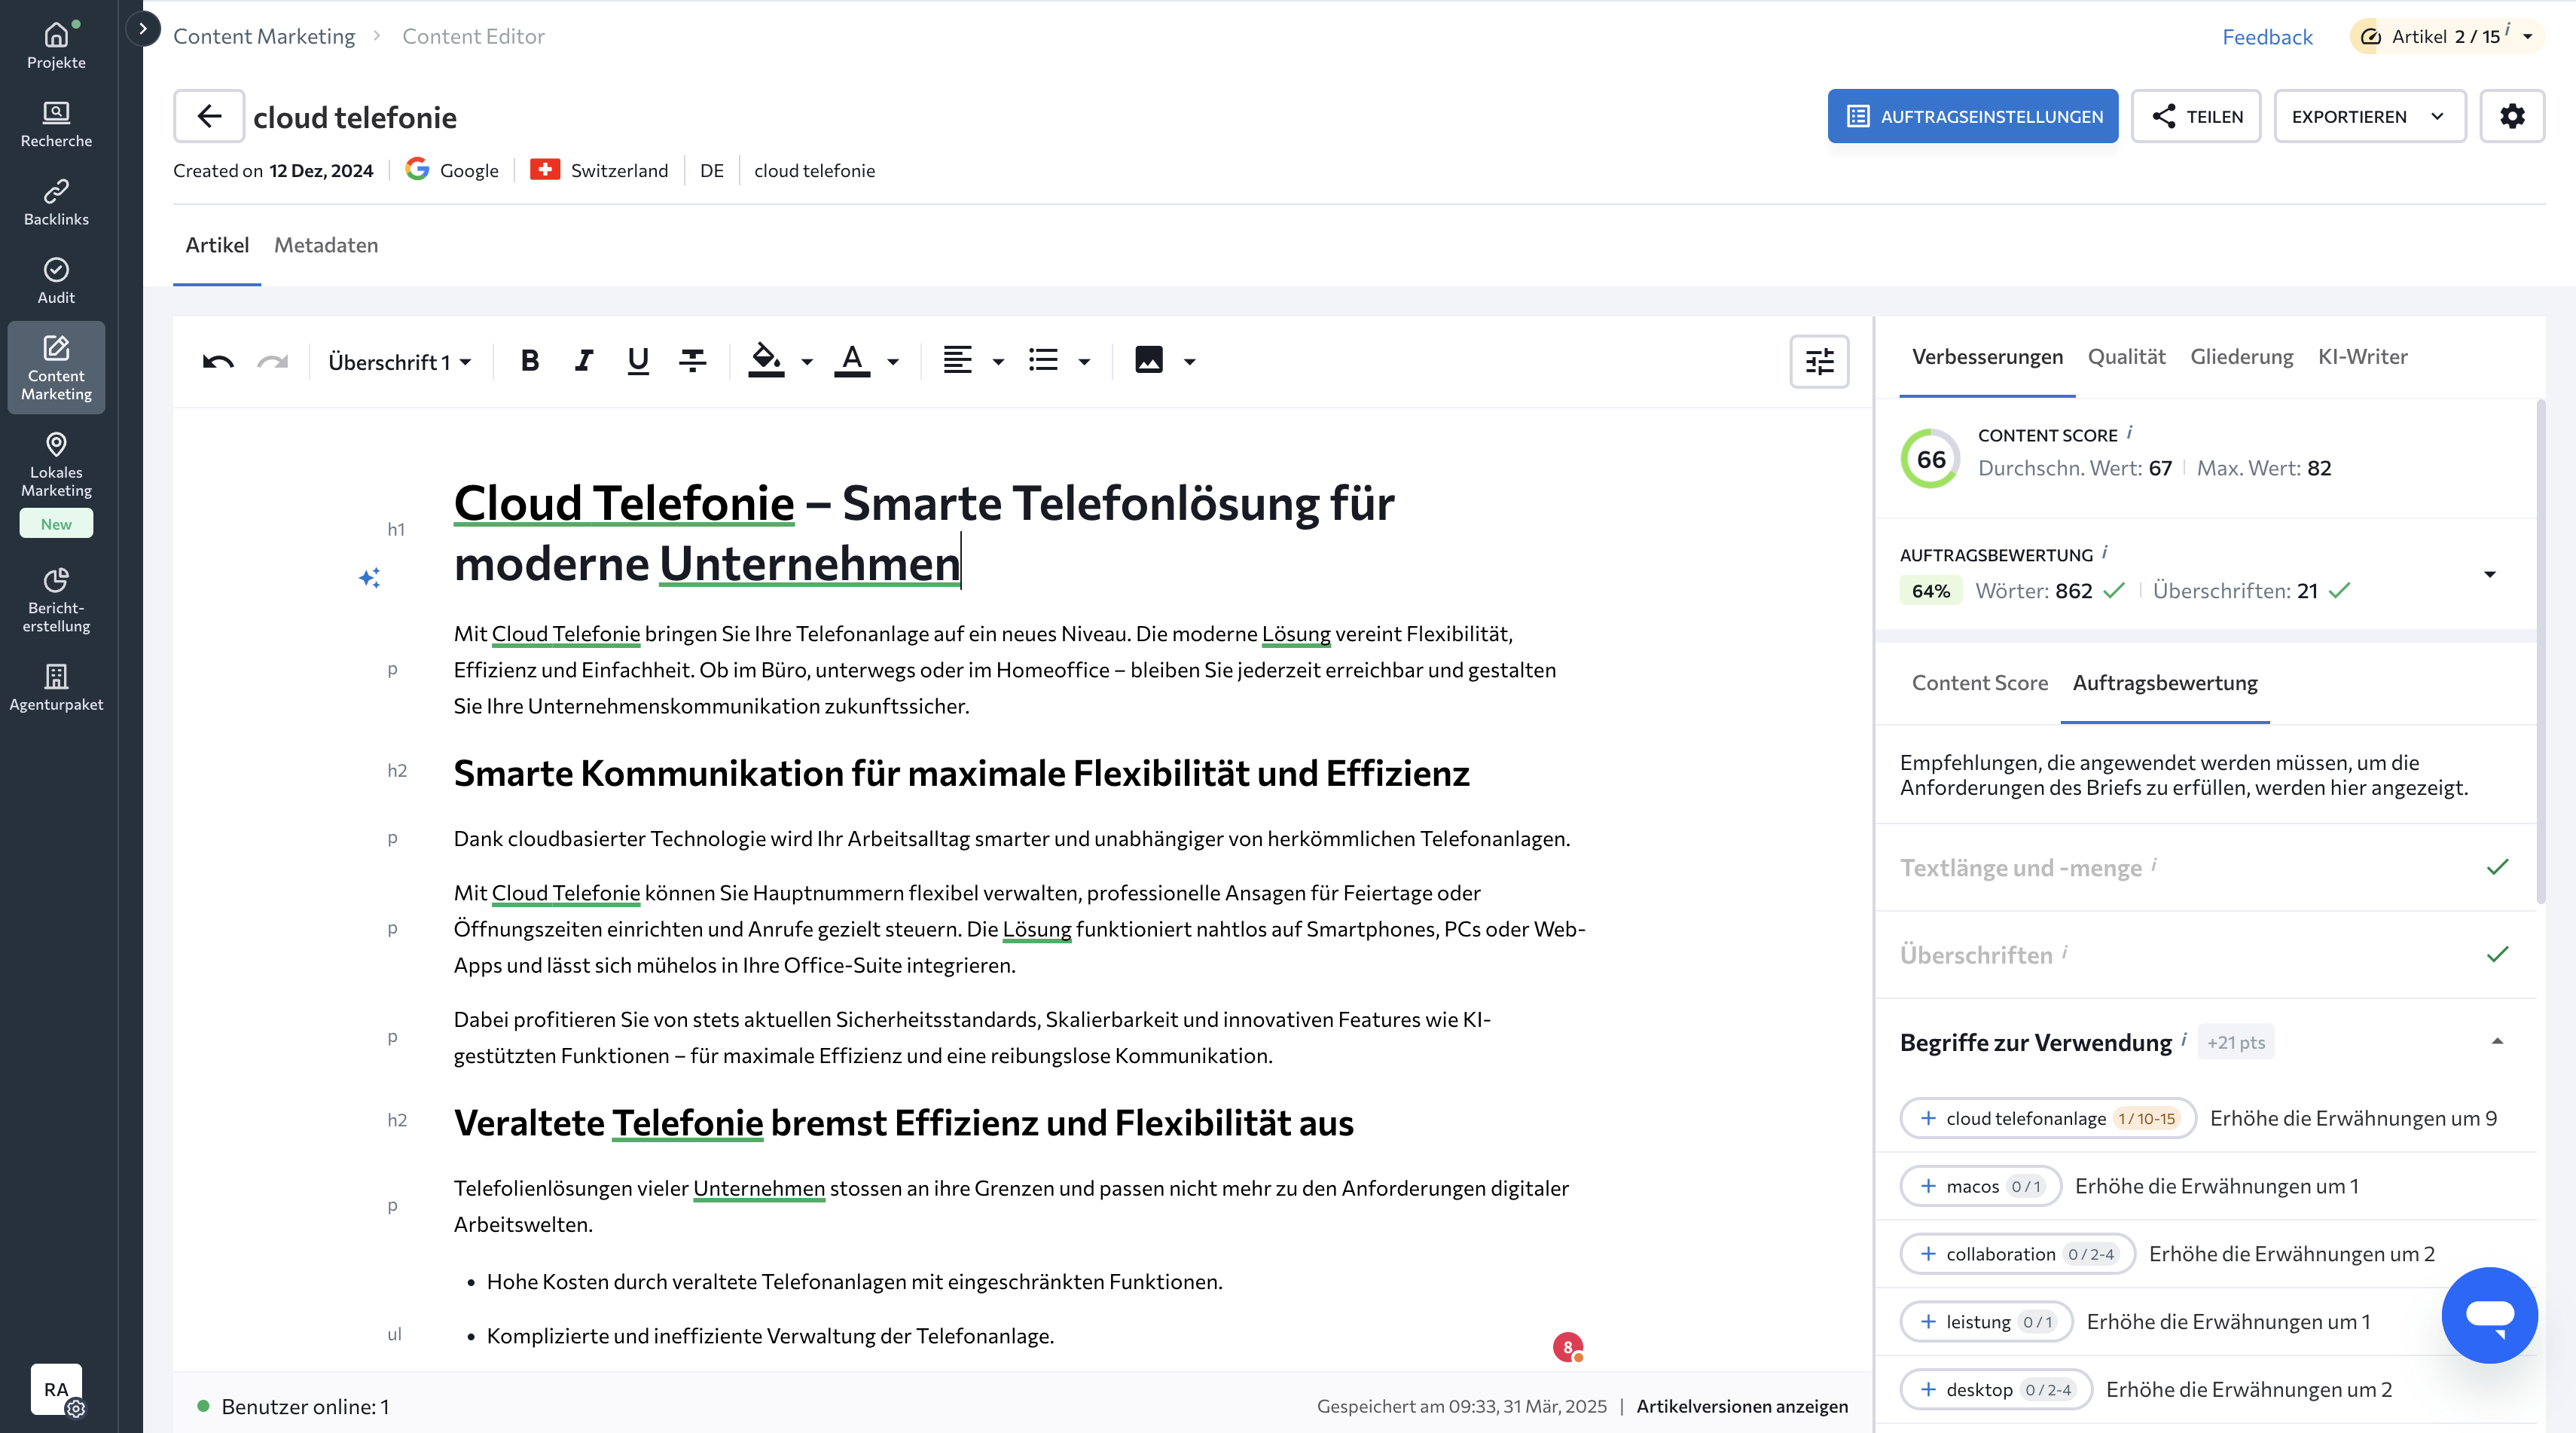
Task: Click the back arrow next to title
Action: pyautogui.click(x=209, y=116)
